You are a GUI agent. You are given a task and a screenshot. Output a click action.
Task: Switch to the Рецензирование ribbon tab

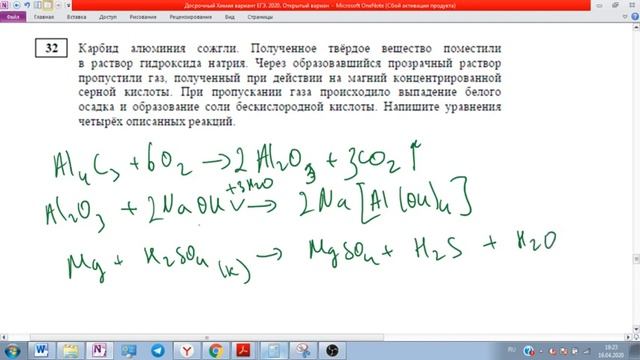click(x=191, y=17)
